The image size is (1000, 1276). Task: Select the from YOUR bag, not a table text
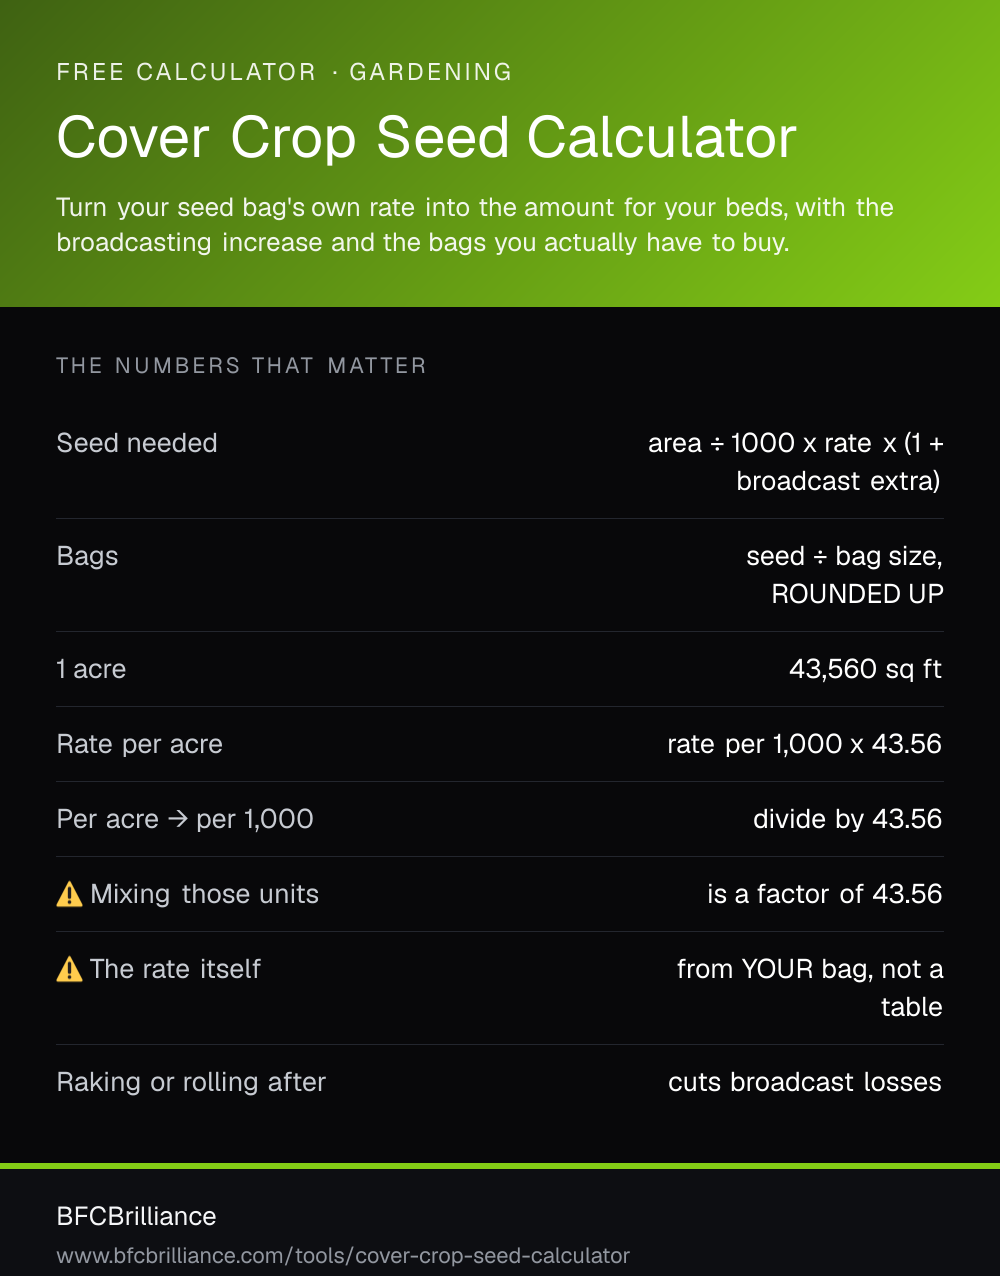810,988
